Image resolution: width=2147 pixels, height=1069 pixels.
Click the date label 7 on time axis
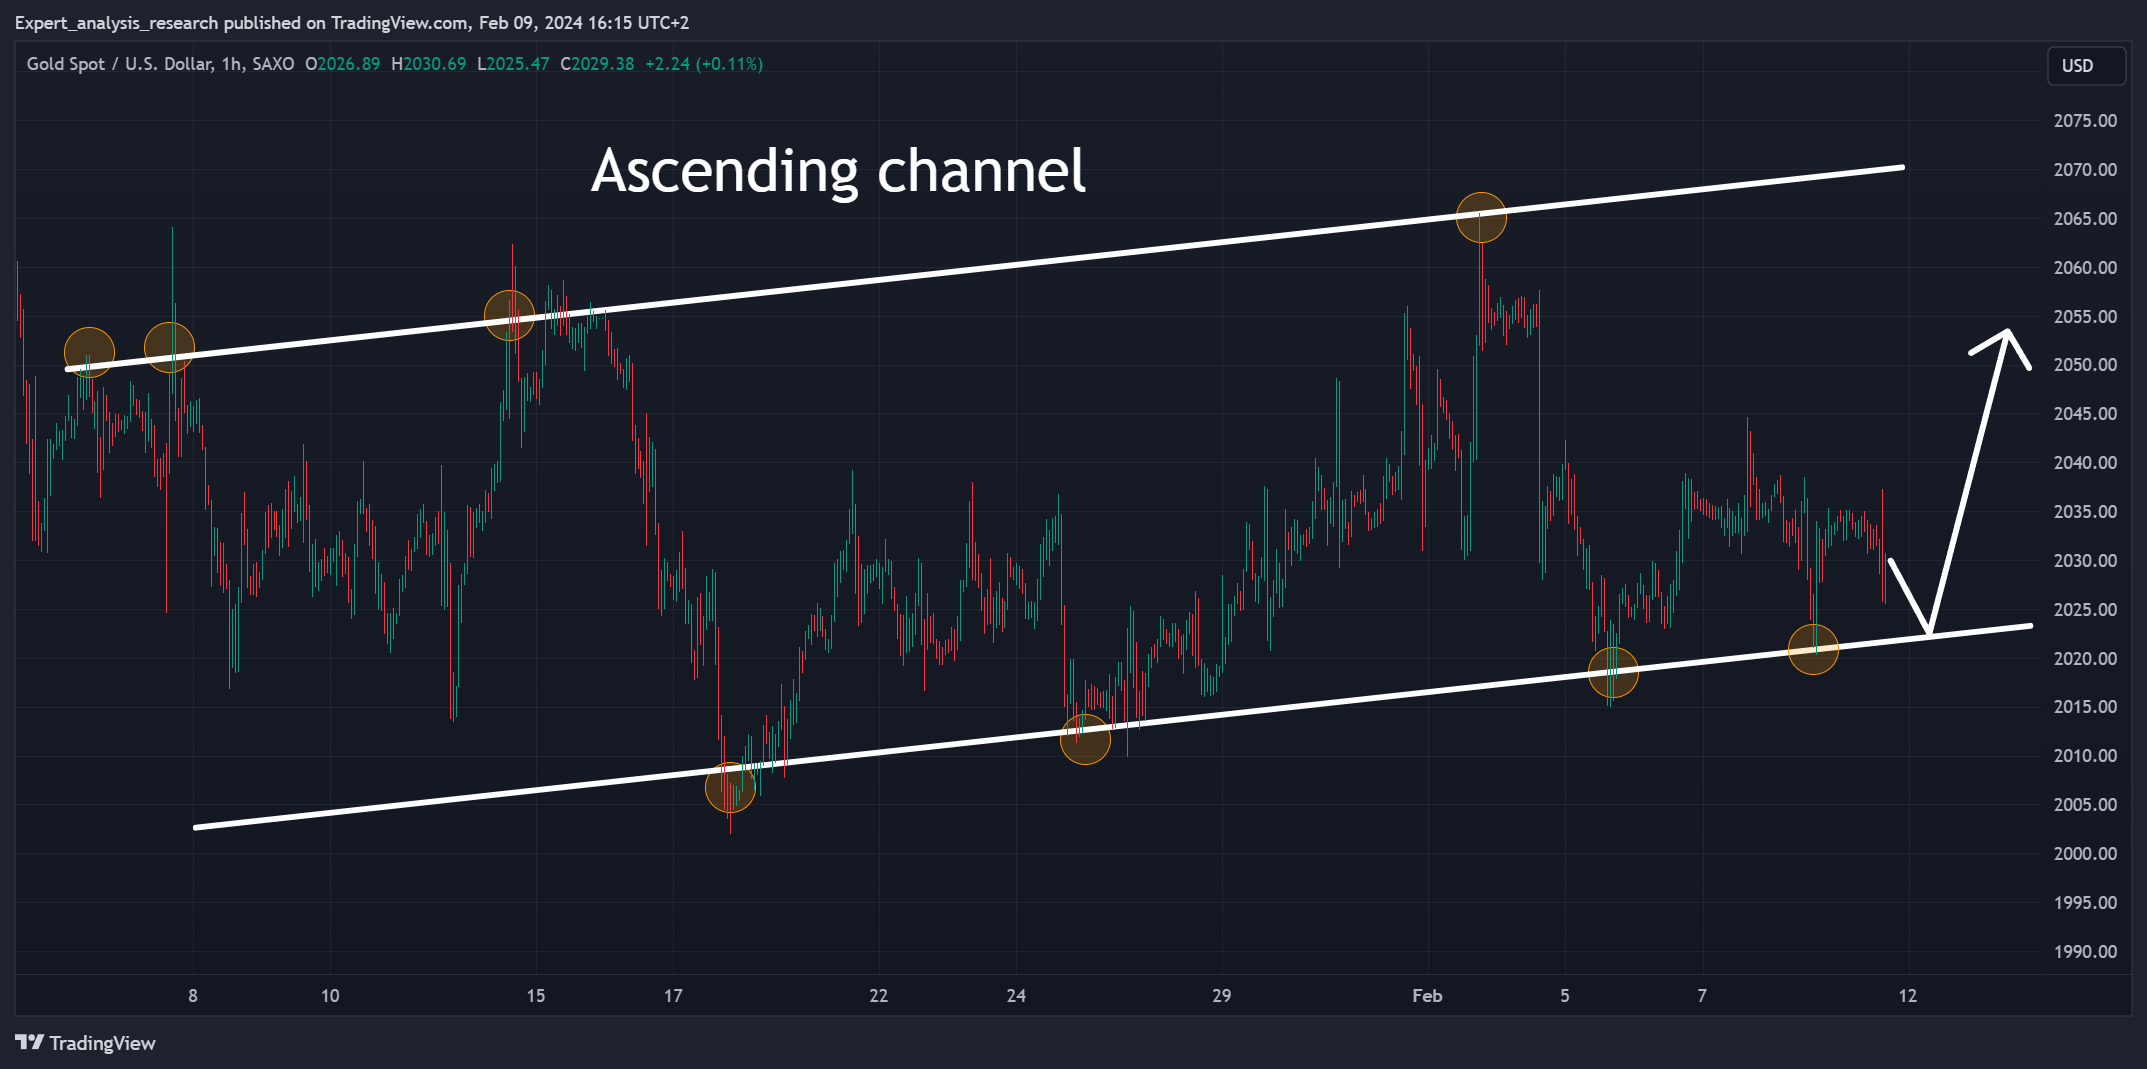[1702, 996]
